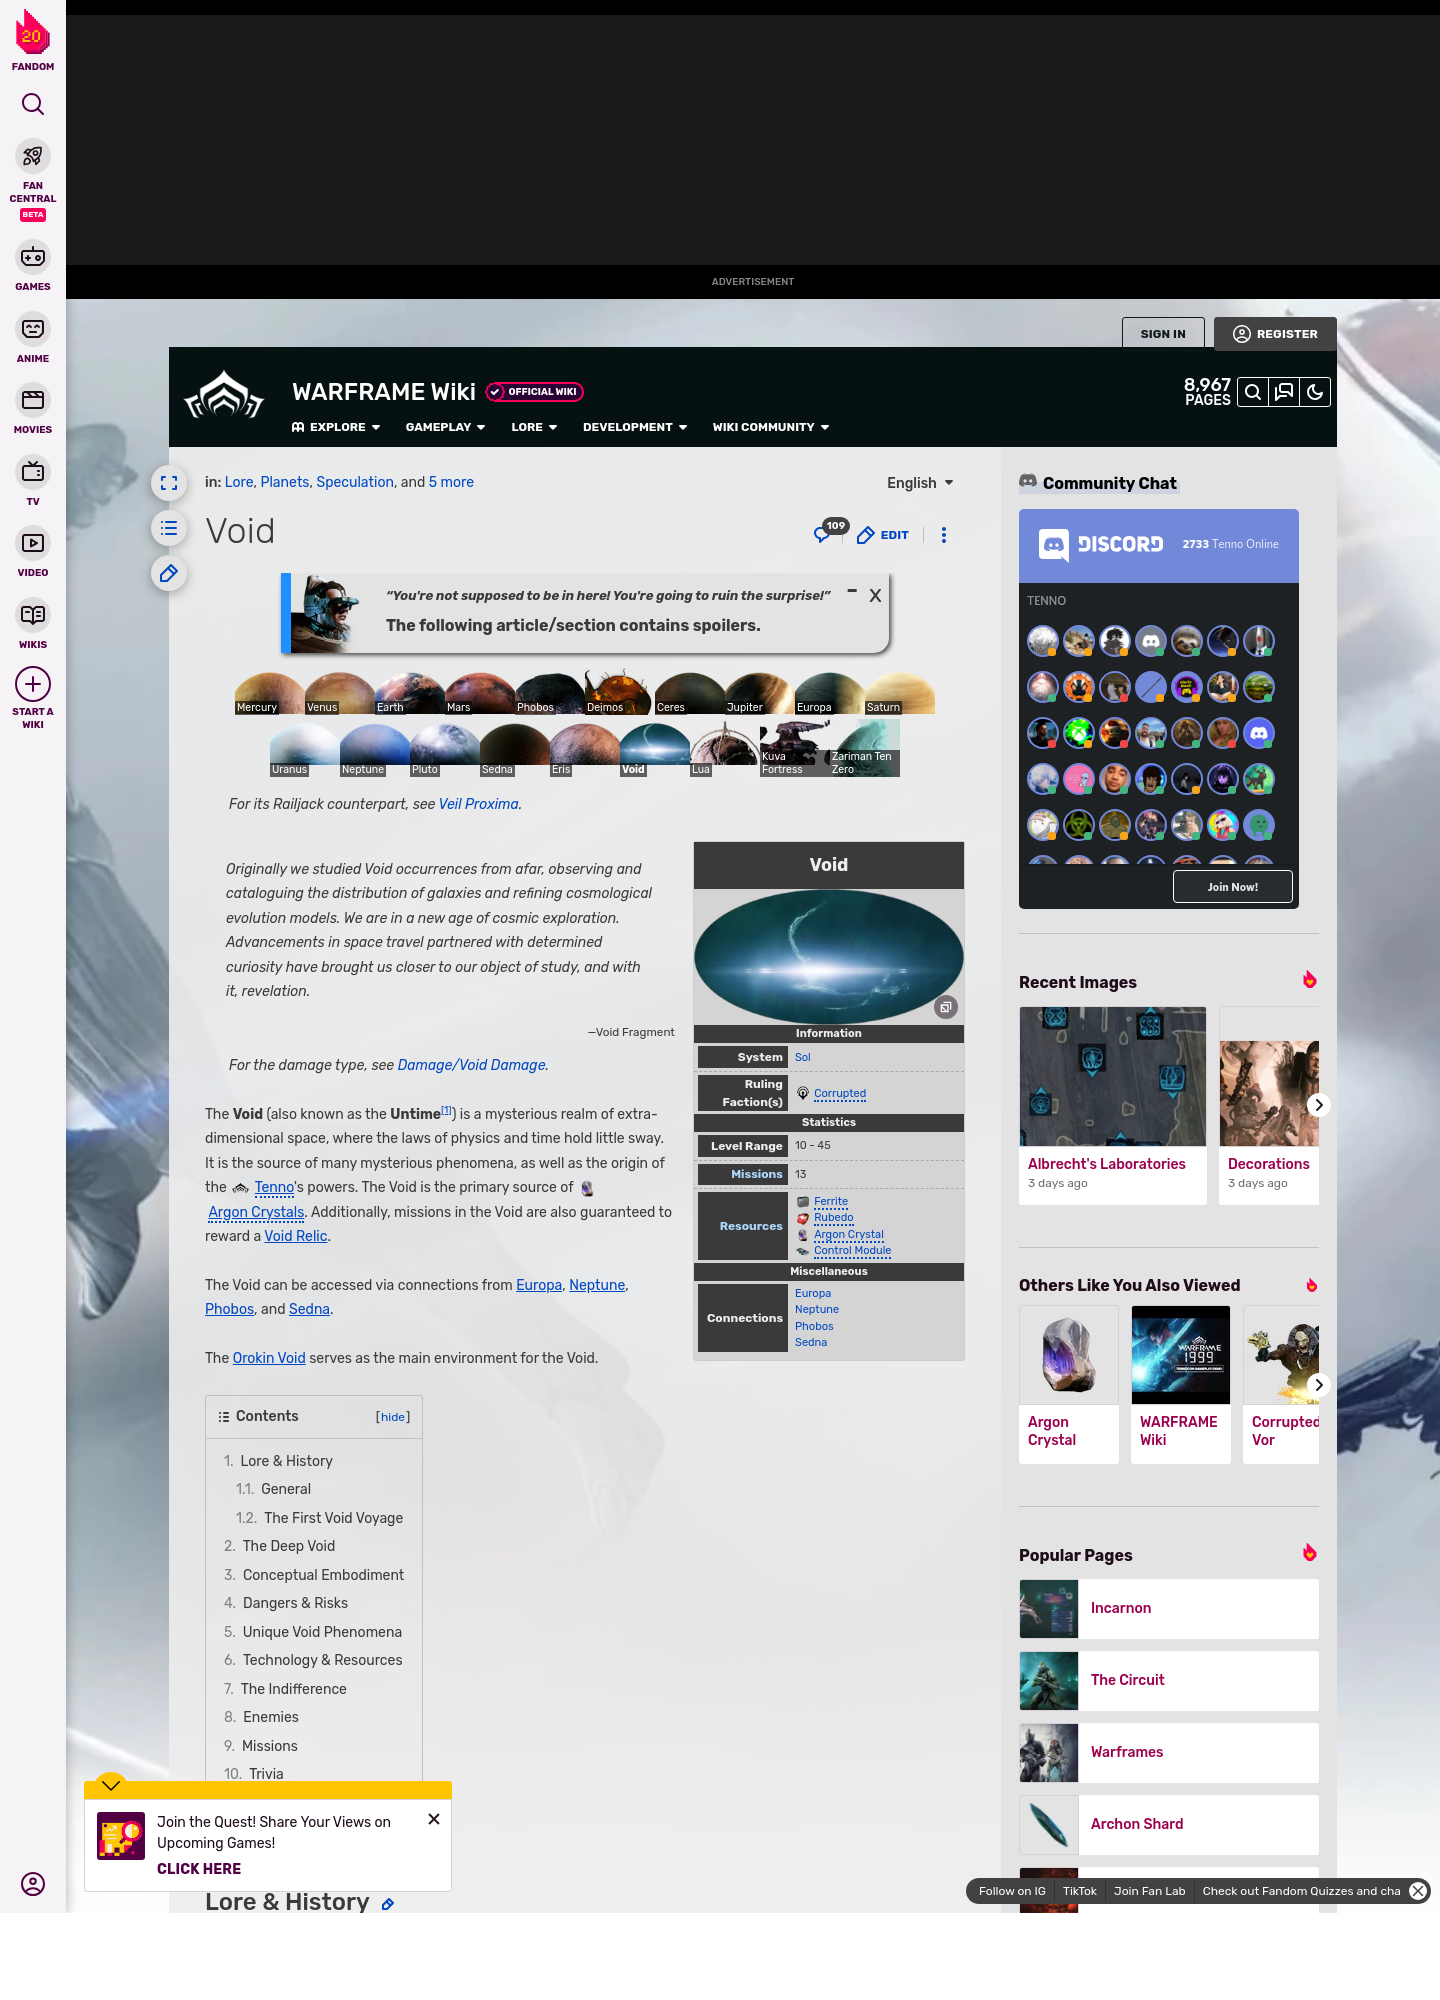Image resolution: width=1440 pixels, height=2000 pixels.
Task: Open the TV sidebar icon
Action: click(x=33, y=472)
